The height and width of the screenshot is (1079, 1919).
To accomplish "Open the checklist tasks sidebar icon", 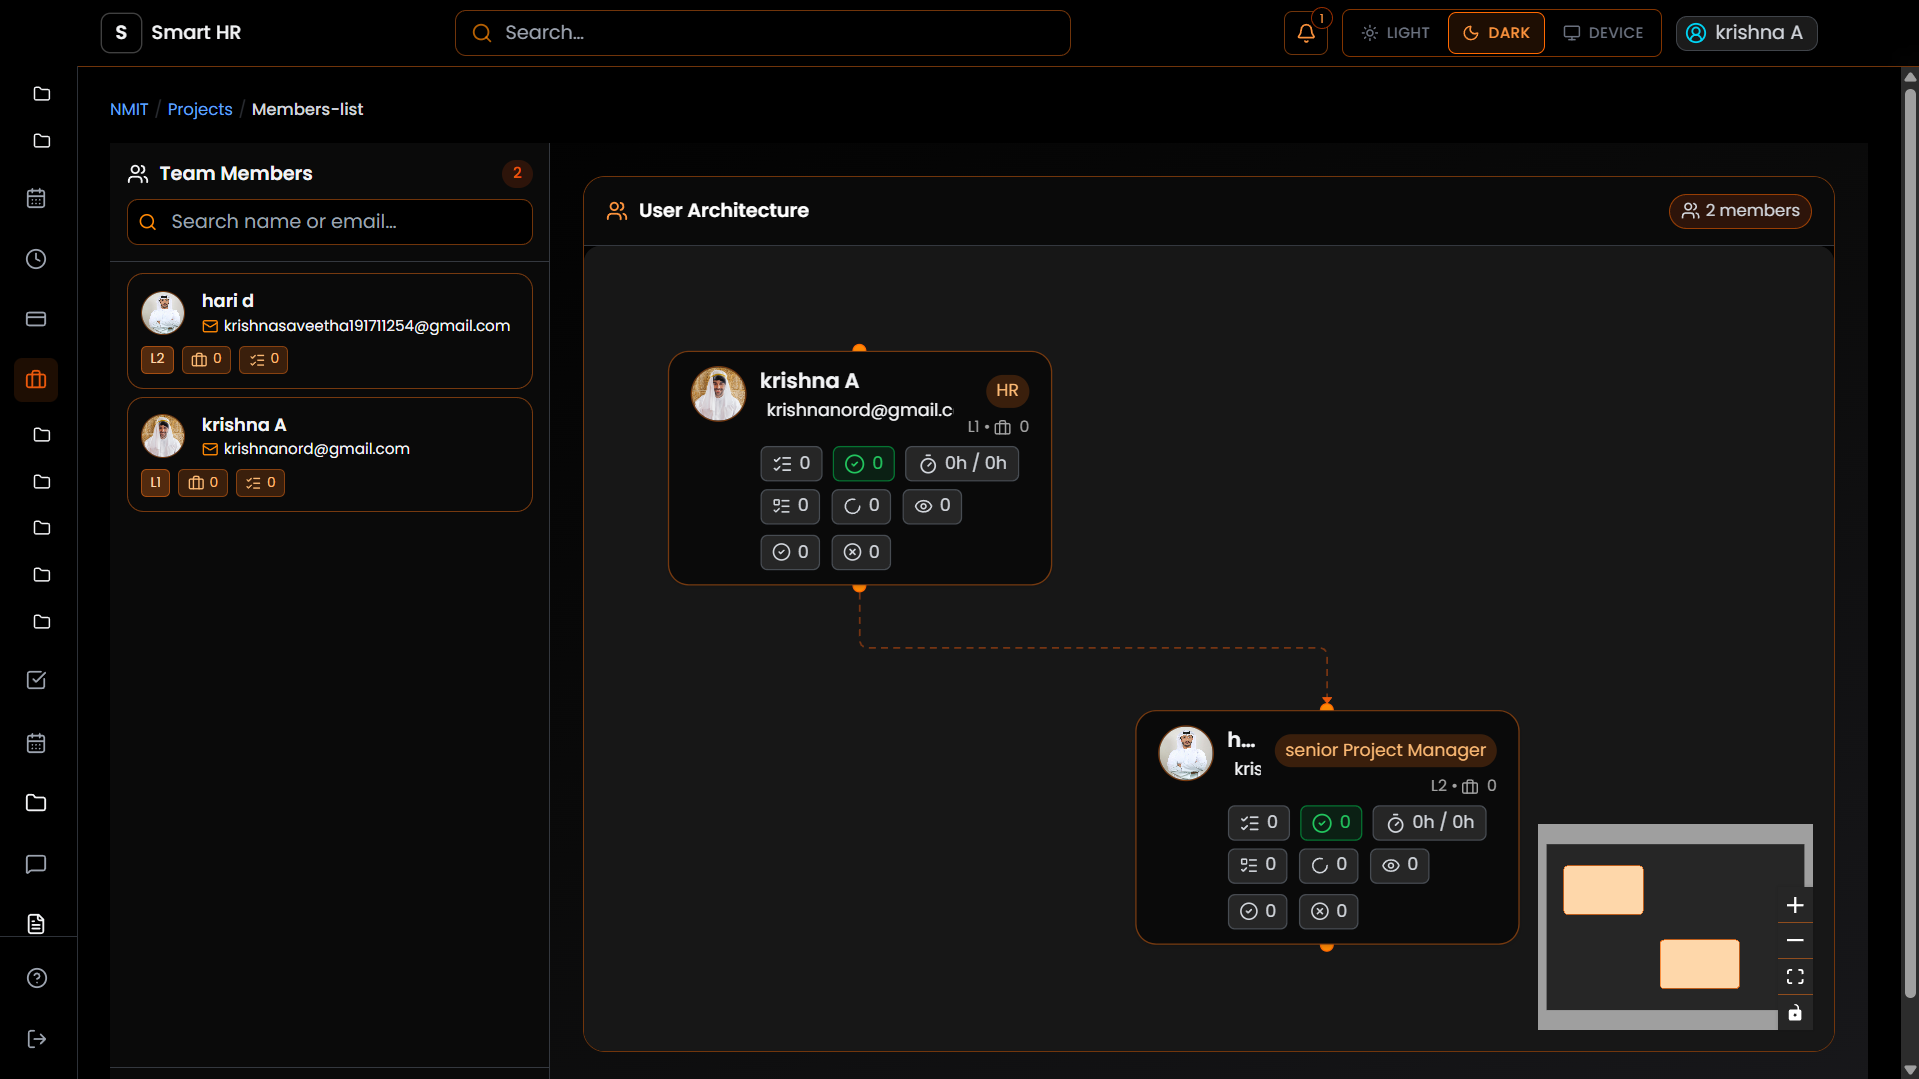I will coord(36,680).
